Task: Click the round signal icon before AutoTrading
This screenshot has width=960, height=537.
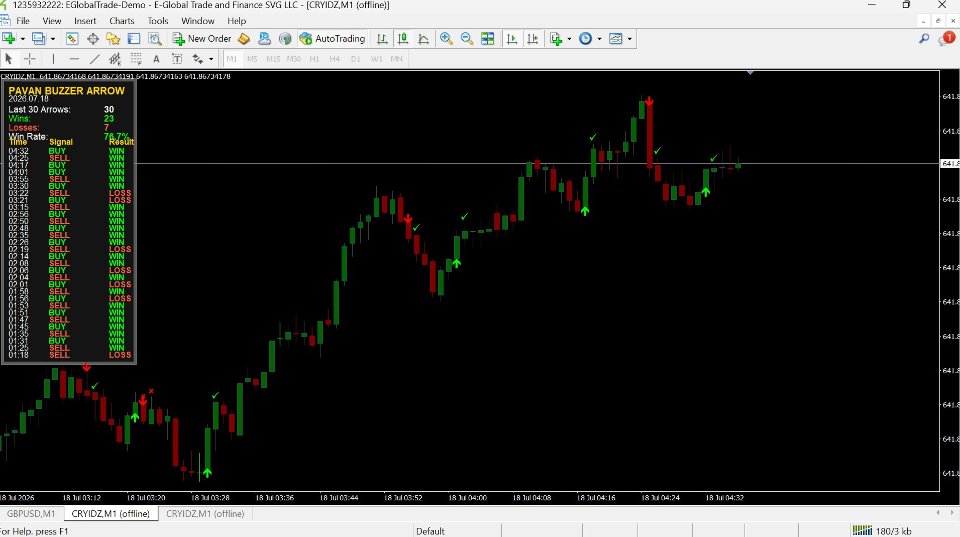Action: (285, 39)
